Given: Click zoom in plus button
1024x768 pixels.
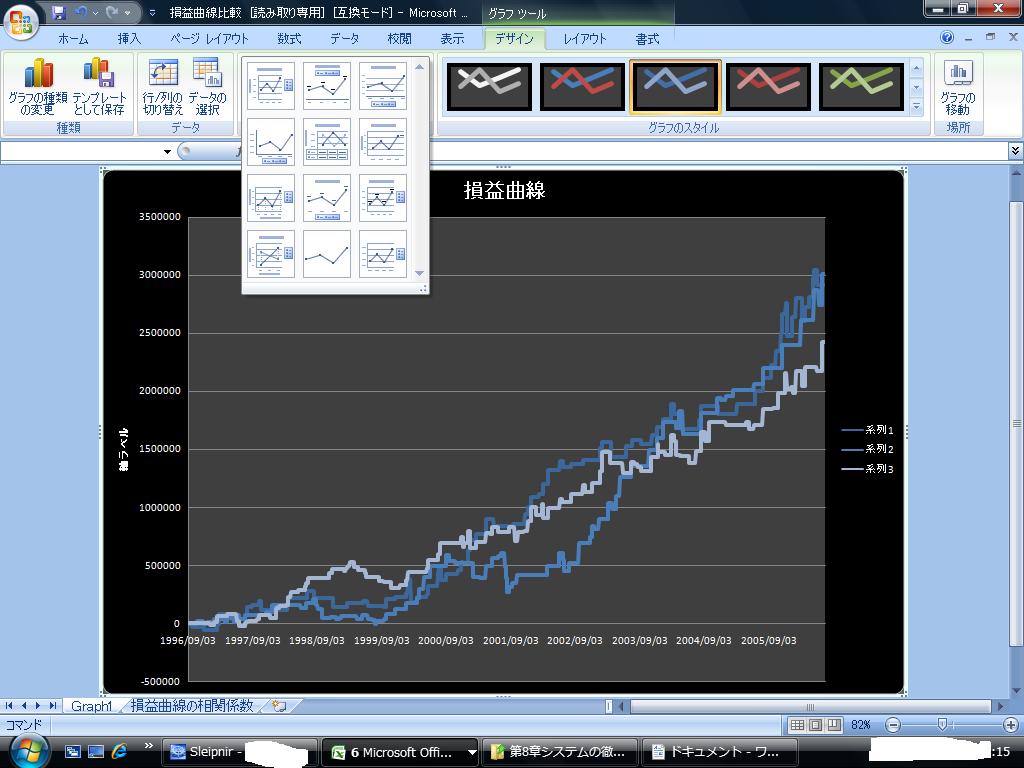Looking at the screenshot, I should click(1011, 724).
